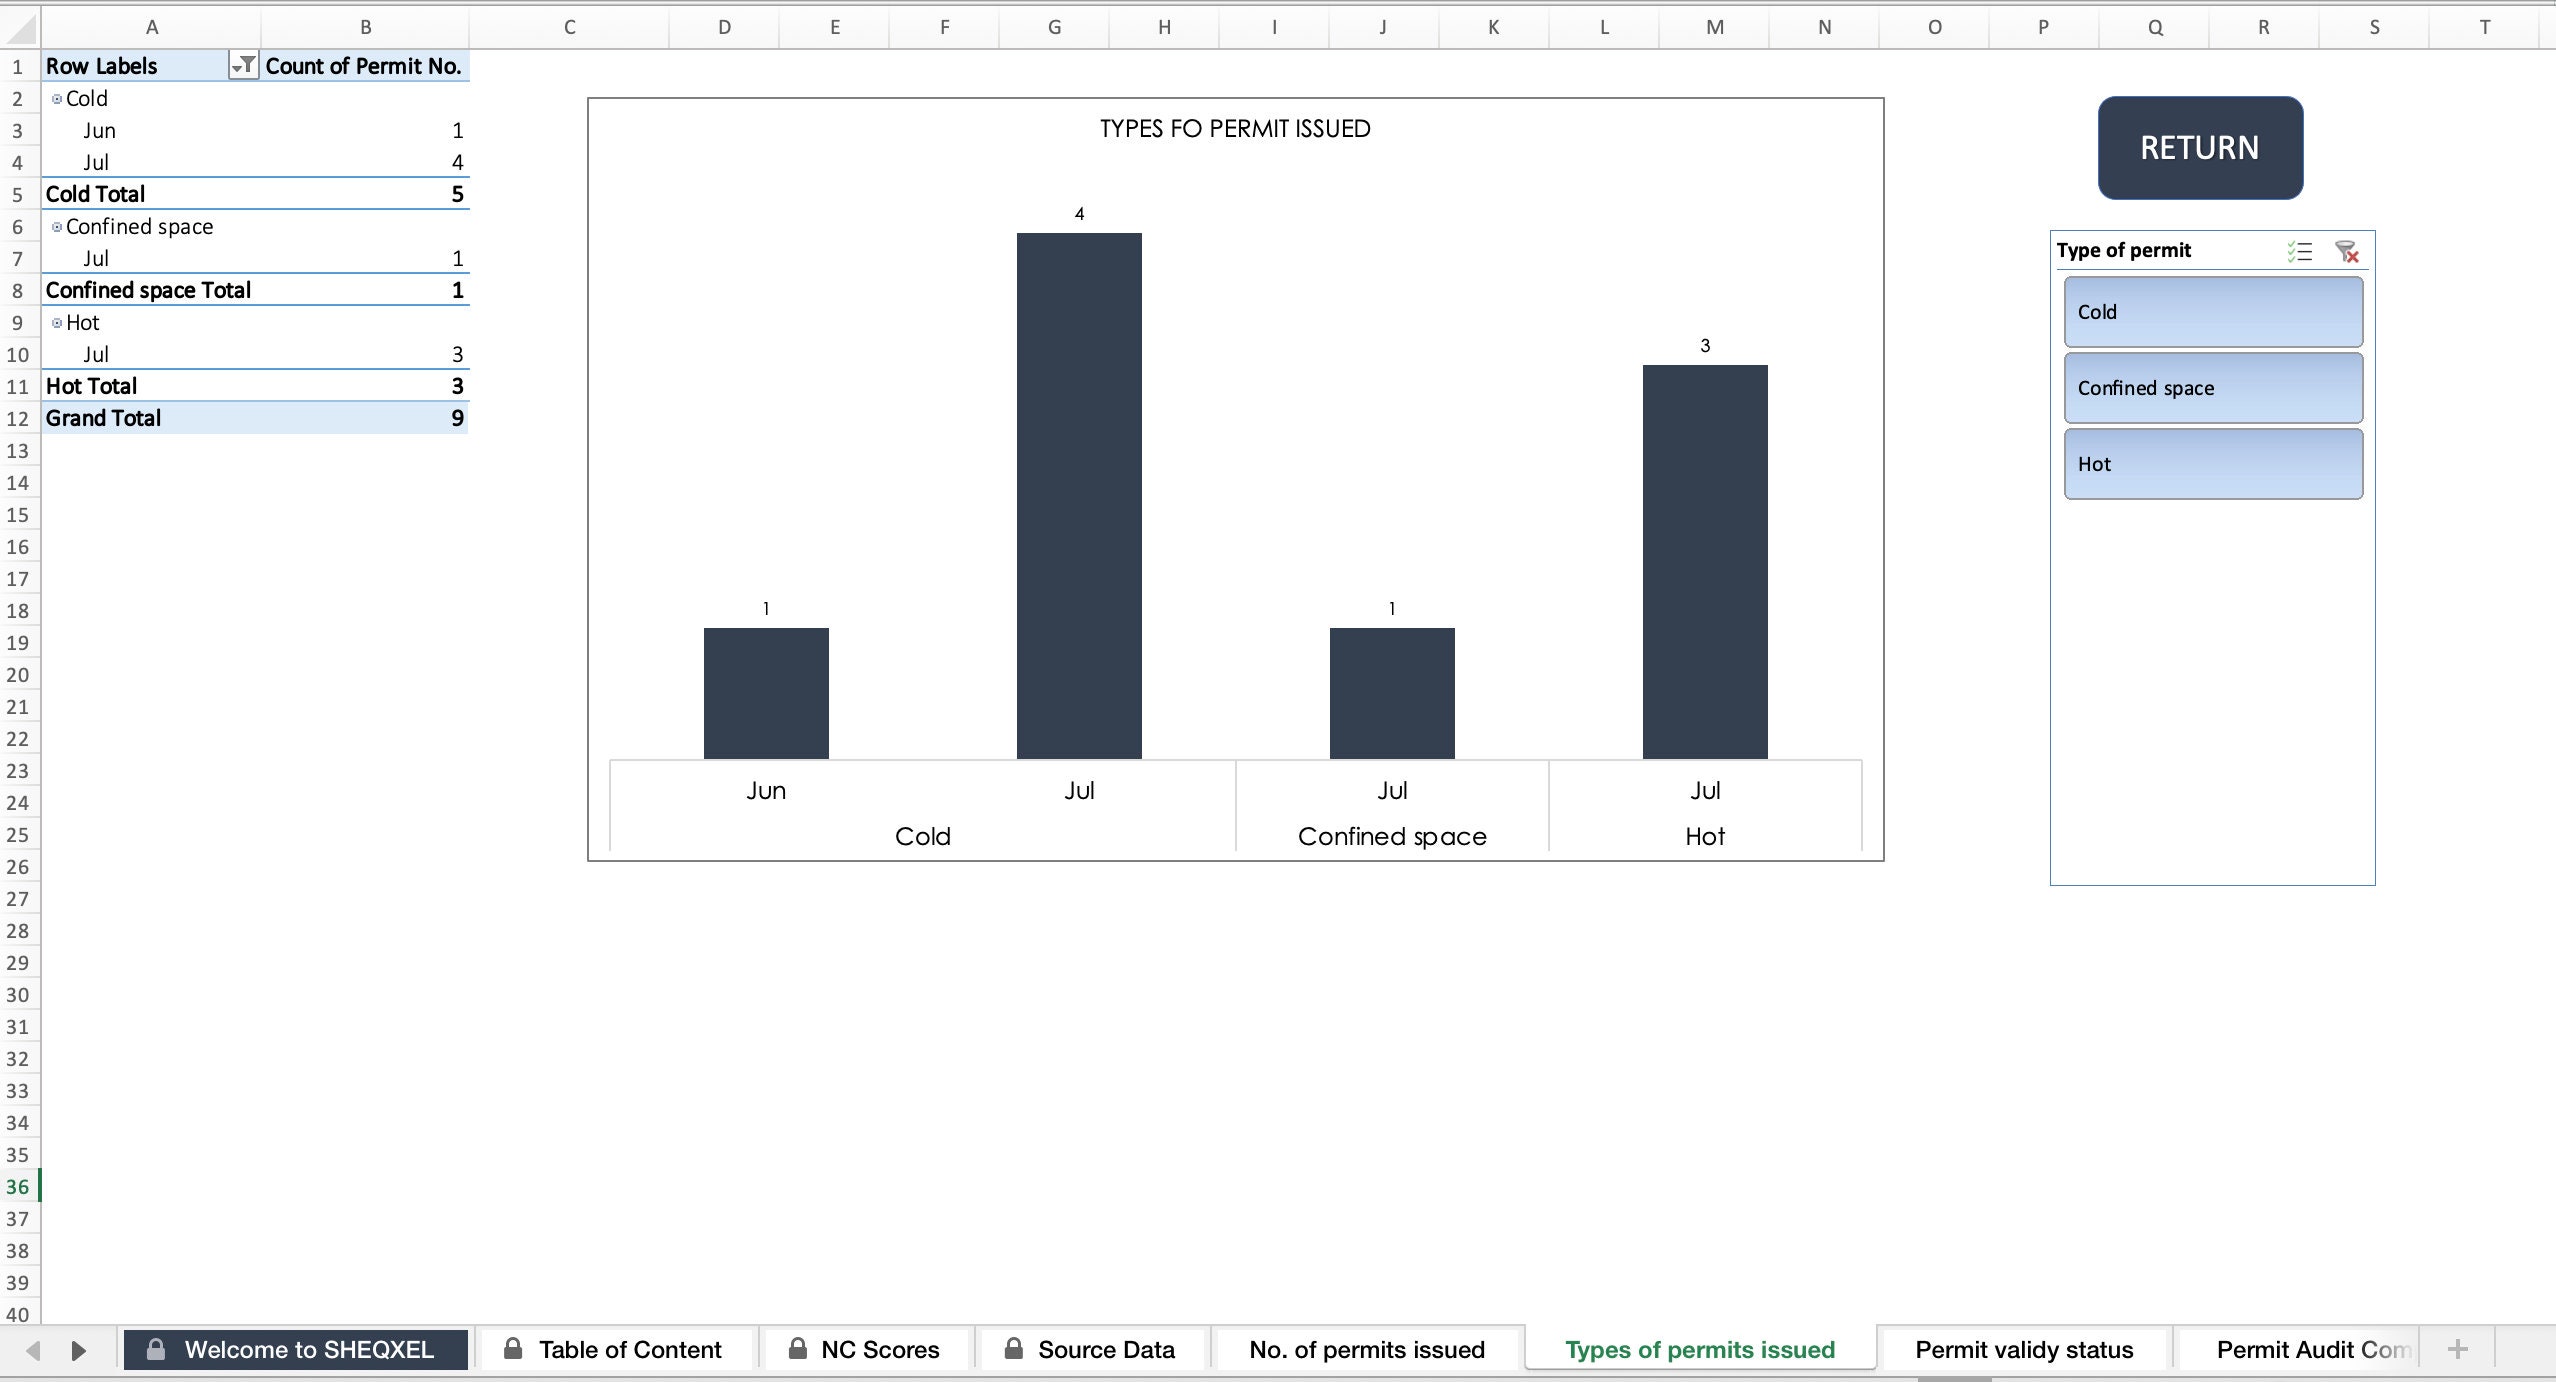The height and width of the screenshot is (1382, 2556).
Task: Collapse the Hot group in the pivot table
Action: pyautogui.click(x=58, y=322)
